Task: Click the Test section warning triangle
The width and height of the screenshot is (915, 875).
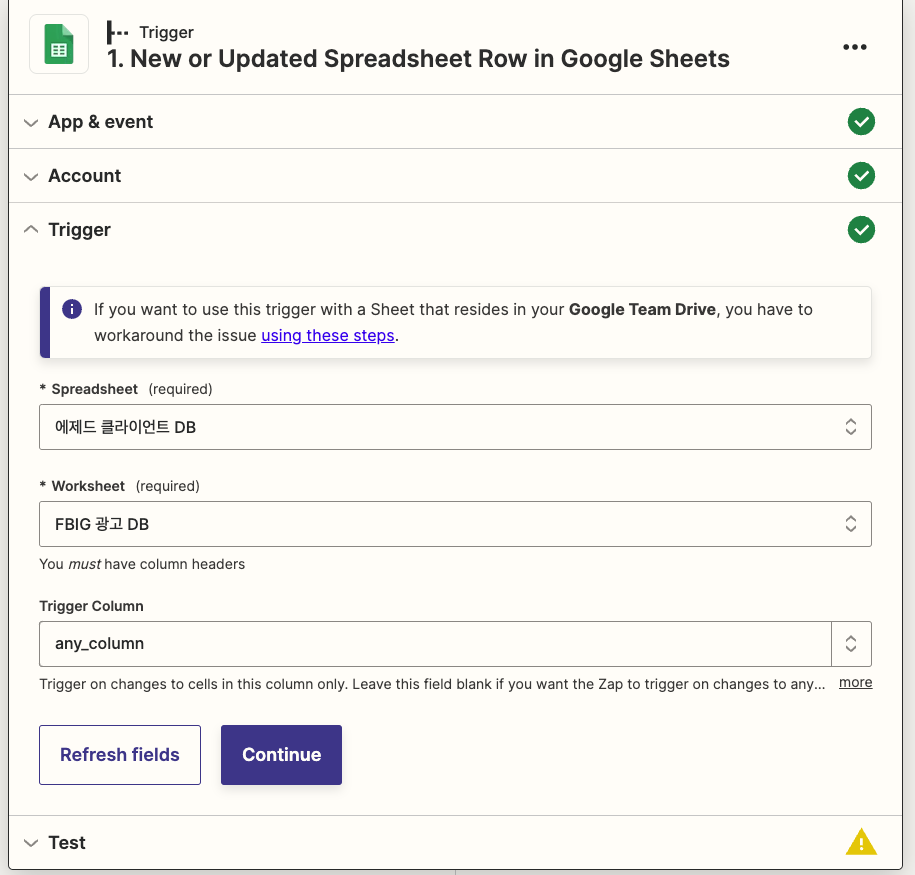Action: tap(861, 842)
